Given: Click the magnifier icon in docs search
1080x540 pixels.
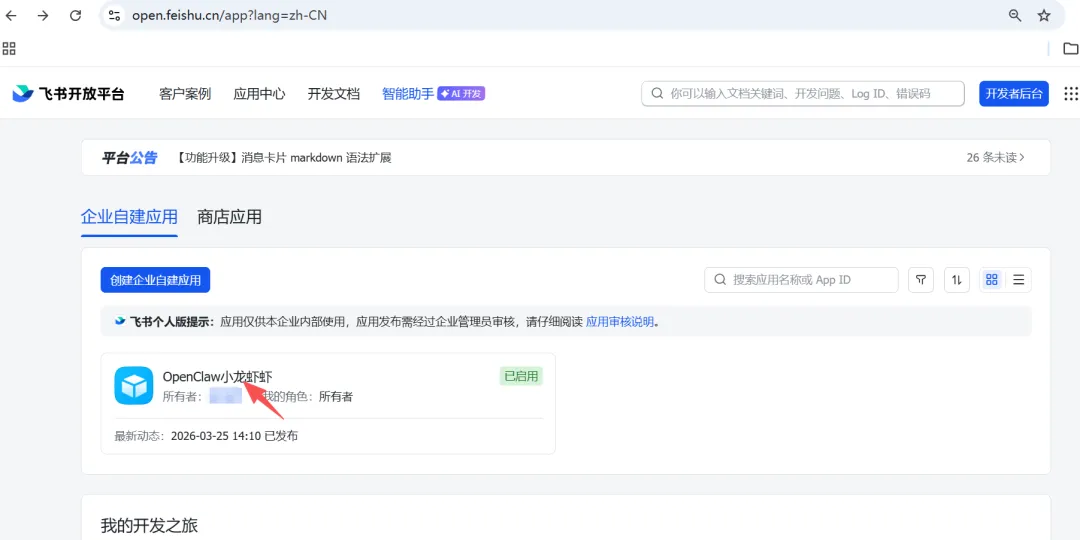Looking at the screenshot, I should coord(657,94).
